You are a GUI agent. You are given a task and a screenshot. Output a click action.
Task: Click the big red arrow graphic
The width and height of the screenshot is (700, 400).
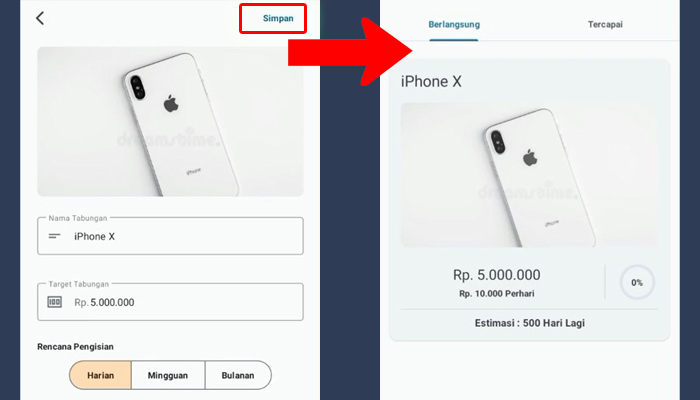point(350,51)
